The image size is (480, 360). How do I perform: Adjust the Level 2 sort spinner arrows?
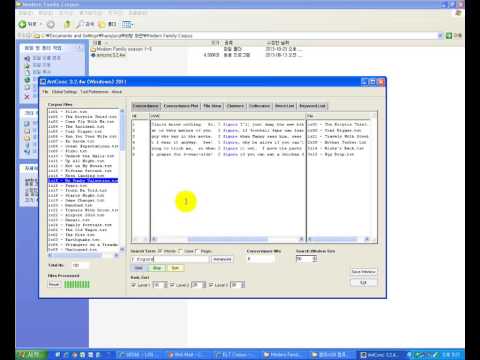[204, 285]
